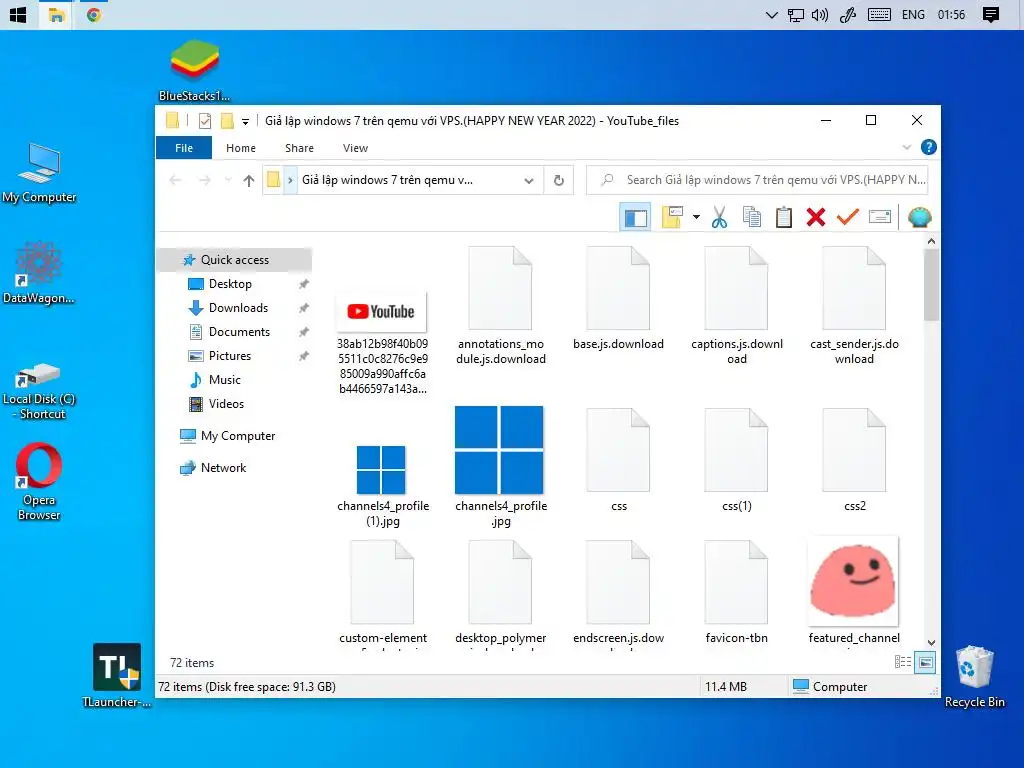
Task: Toggle the navigation pane toolbar button
Action: click(635, 217)
